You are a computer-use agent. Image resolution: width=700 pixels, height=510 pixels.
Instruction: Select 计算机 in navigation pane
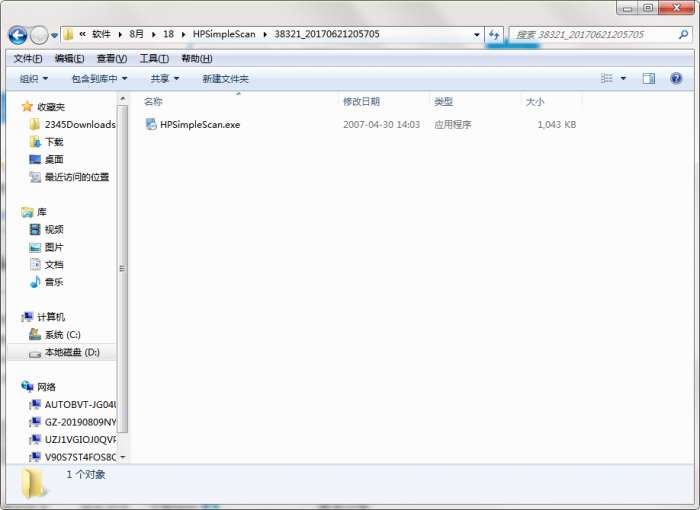[x=43, y=317]
